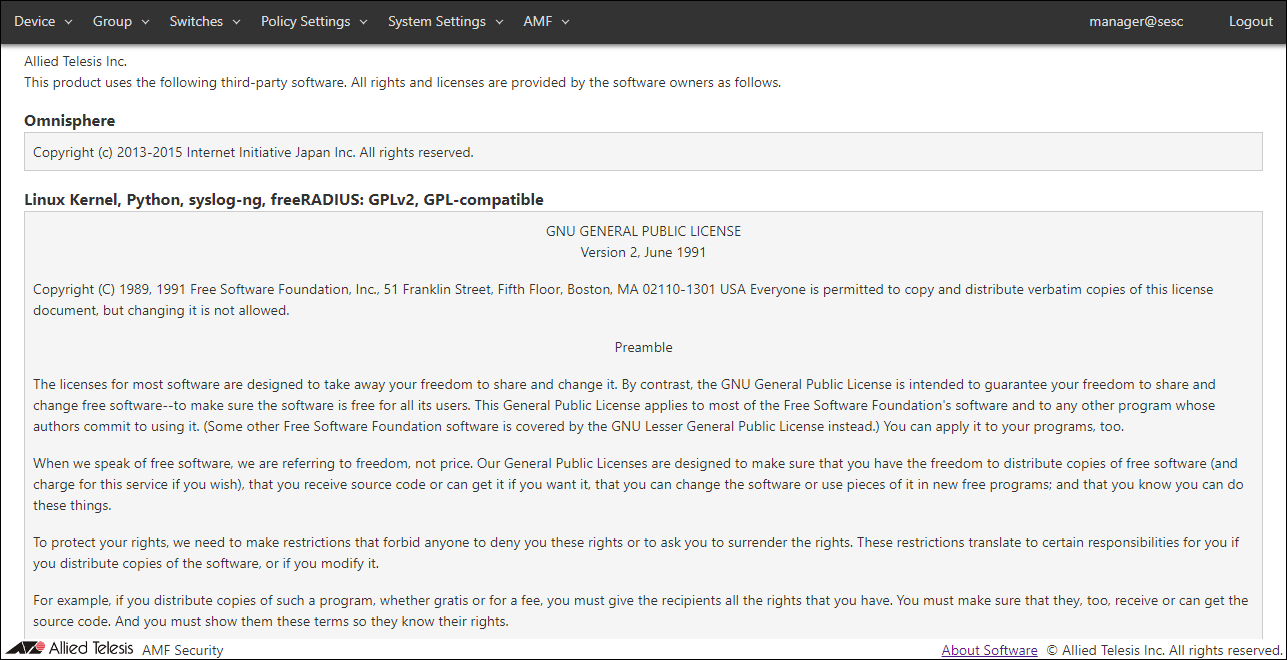Click the Omnisphere copyright notice box
Image resolution: width=1287 pixels, height=660 pixels.
click(643, 153)
